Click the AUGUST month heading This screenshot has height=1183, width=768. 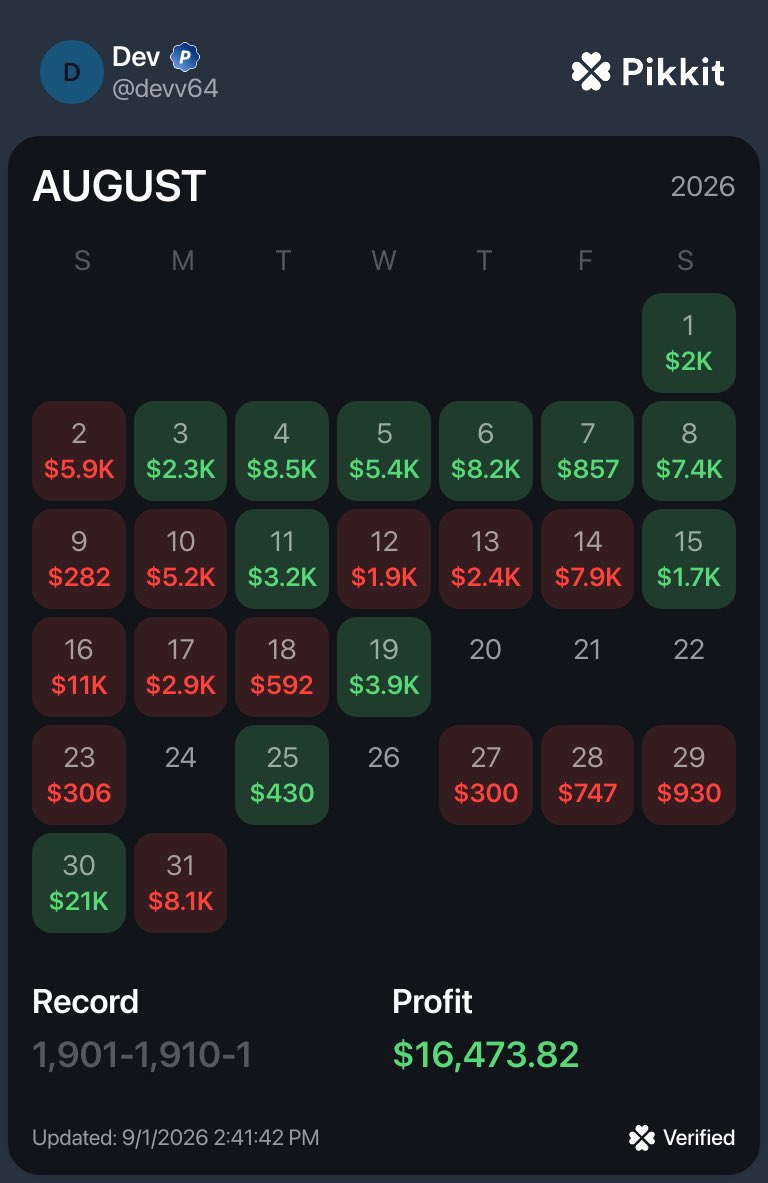point(119,186)
